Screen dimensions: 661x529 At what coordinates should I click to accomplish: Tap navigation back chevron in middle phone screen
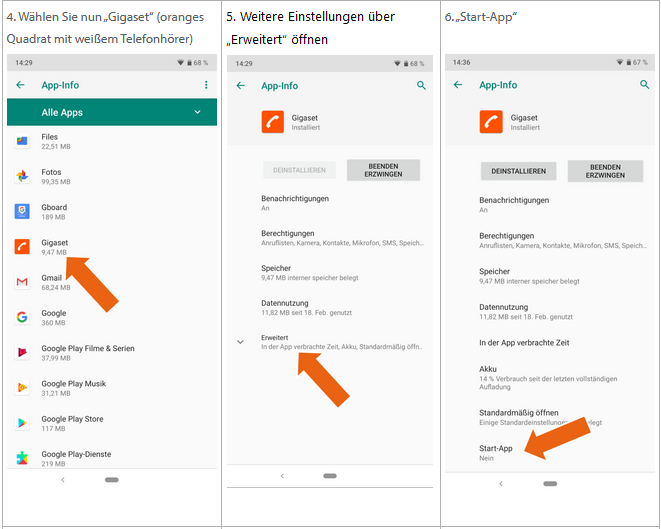coord(282,476)
